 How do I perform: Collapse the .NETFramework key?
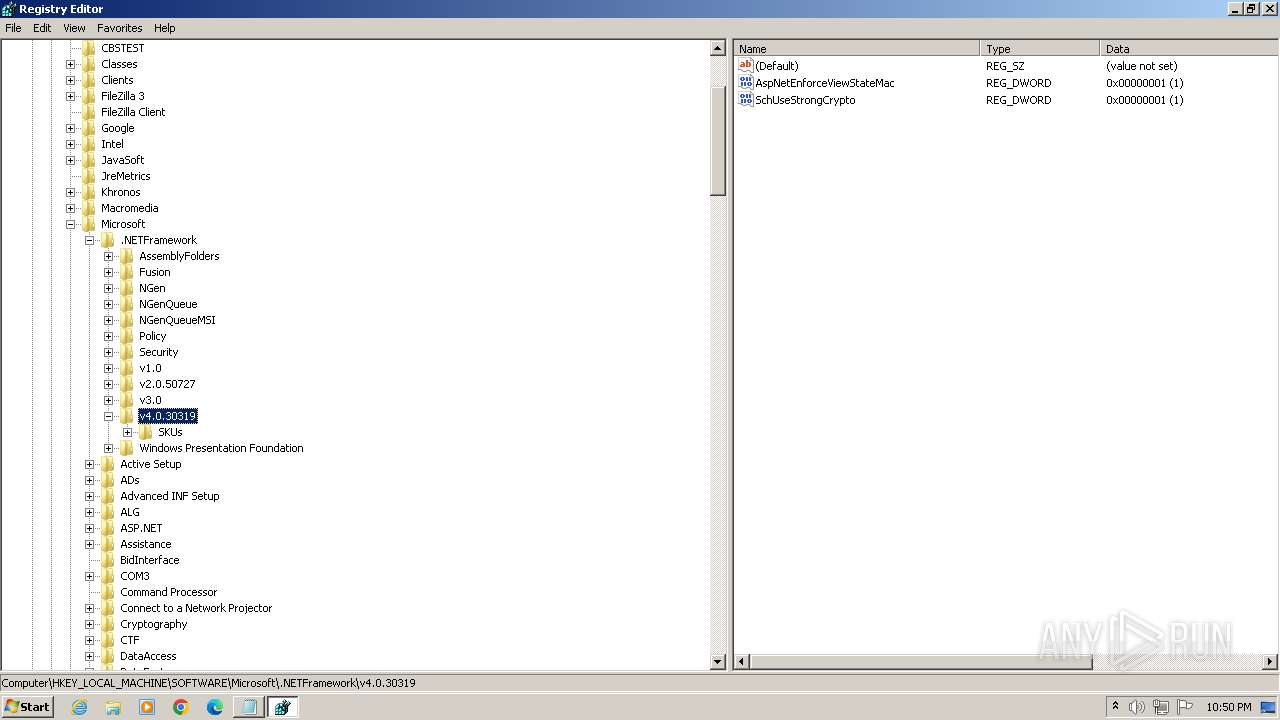click(x=90, y=240)
